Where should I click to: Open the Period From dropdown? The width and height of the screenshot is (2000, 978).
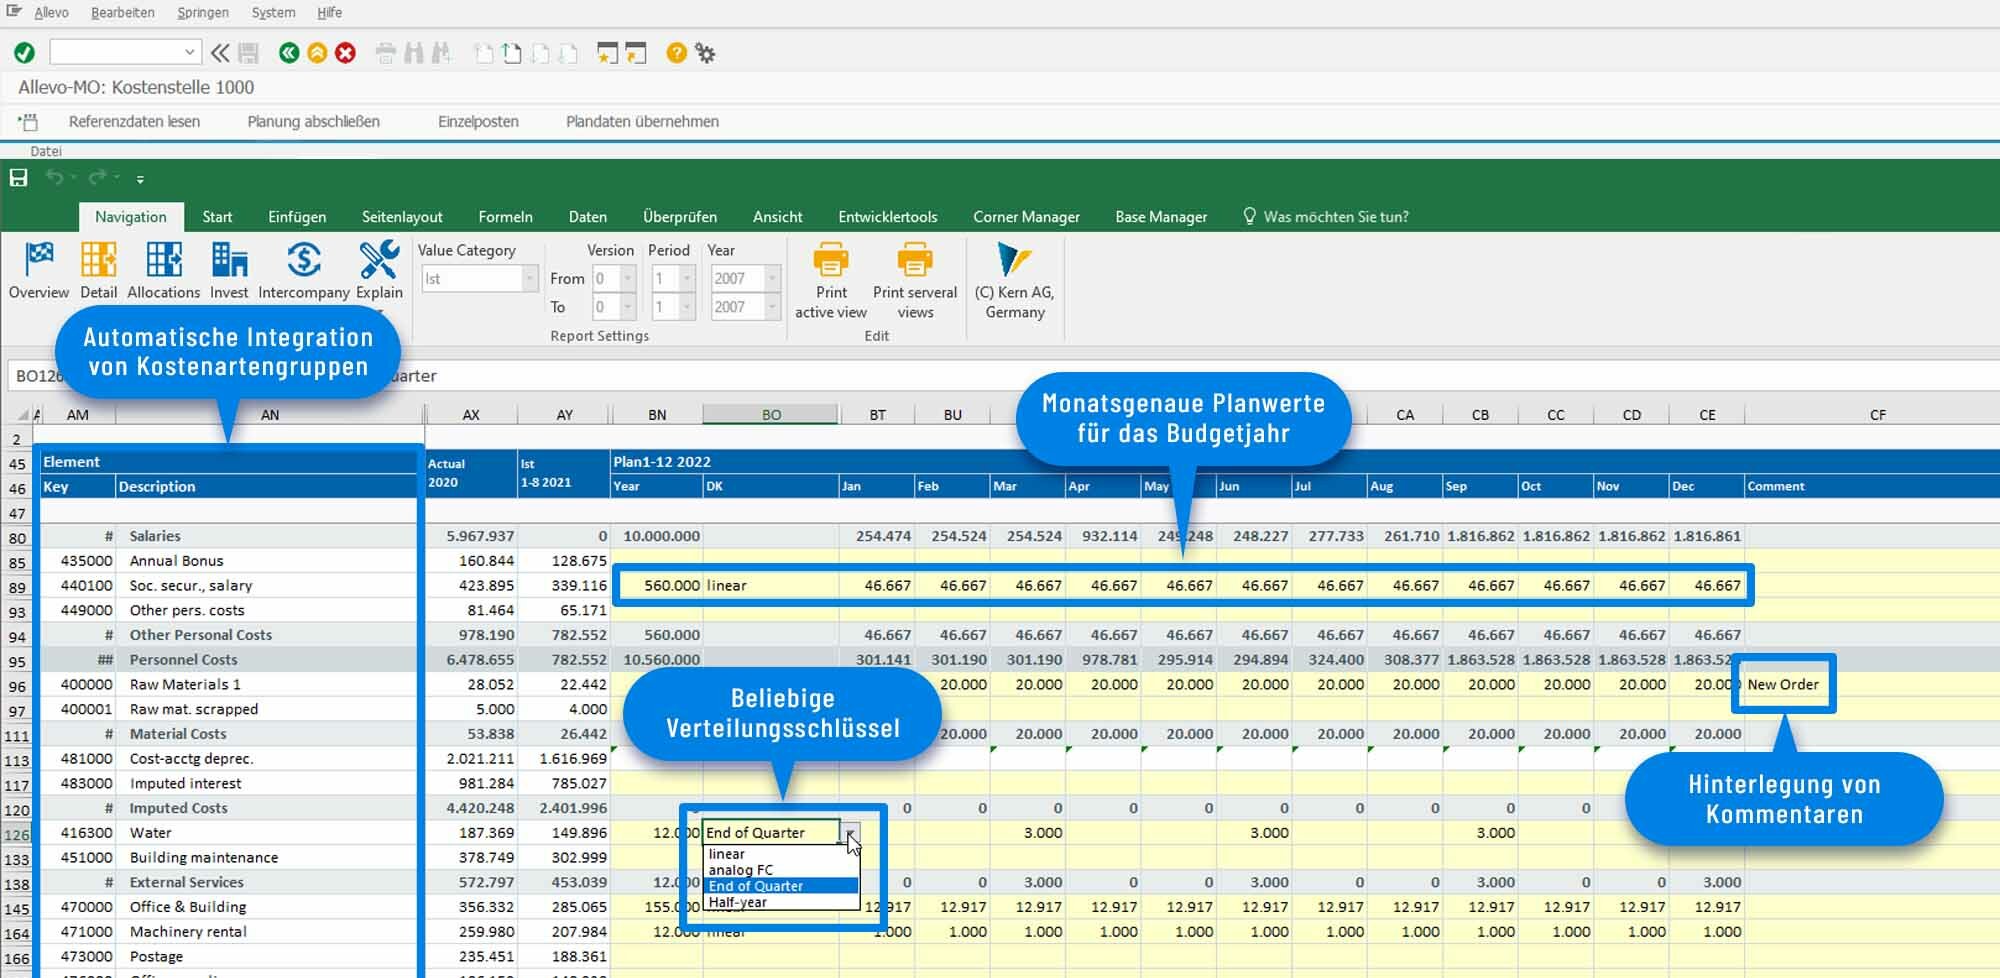[x=687, y=279]
